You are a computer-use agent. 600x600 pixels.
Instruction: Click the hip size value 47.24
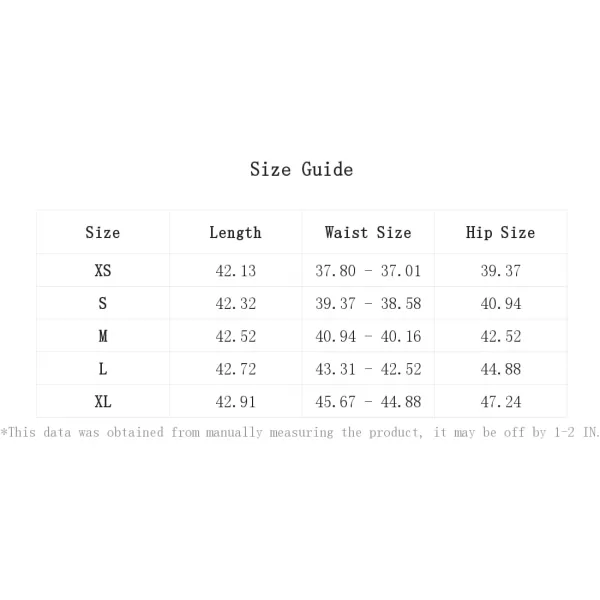(x=501, y=402)
